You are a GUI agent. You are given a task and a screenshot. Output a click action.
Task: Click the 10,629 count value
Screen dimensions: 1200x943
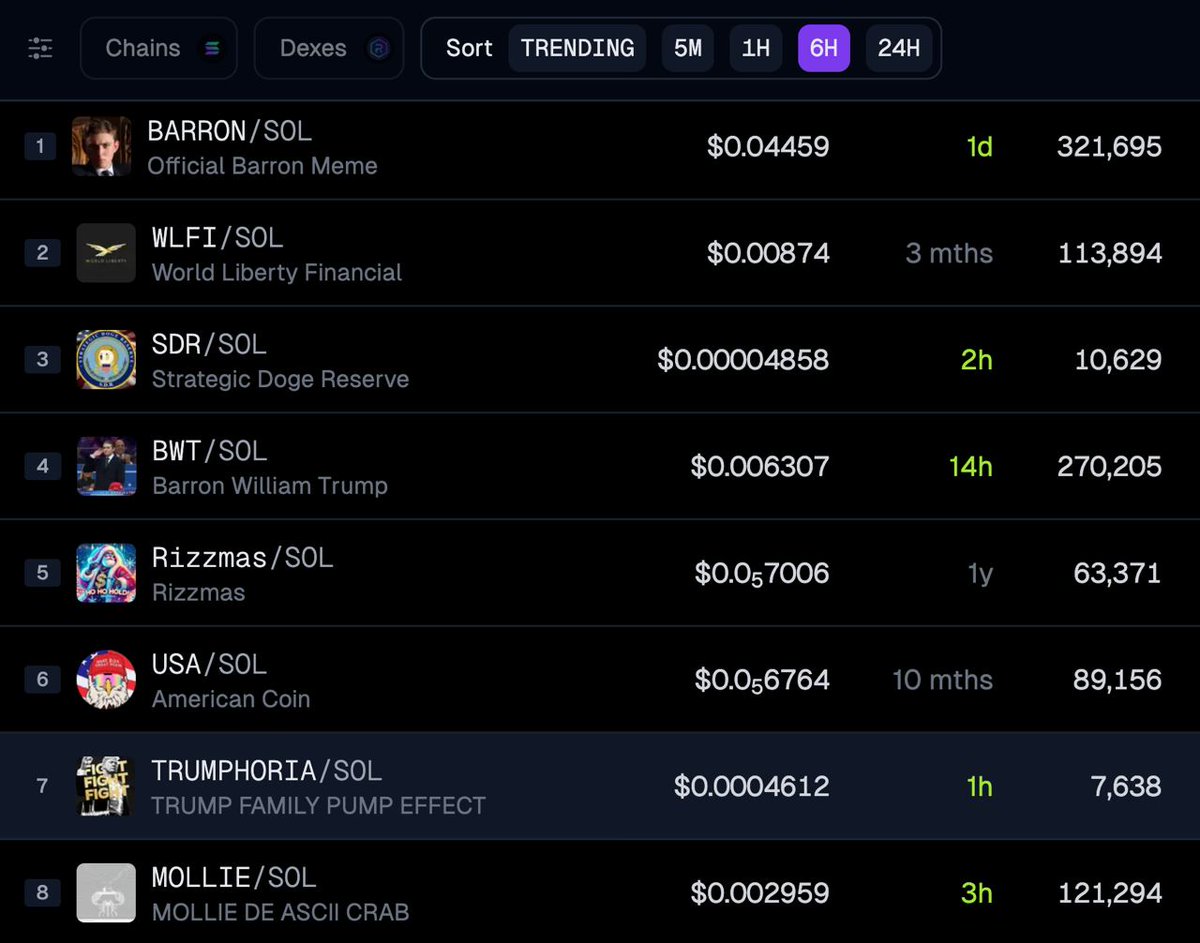tap(1118, 360)
